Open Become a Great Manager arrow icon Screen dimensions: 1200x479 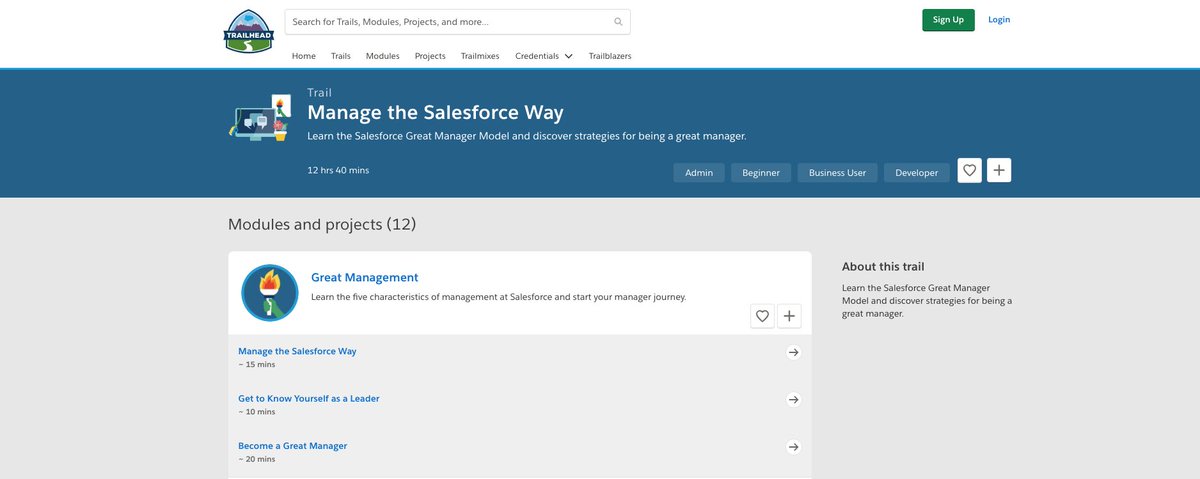(x=793, y=447)
